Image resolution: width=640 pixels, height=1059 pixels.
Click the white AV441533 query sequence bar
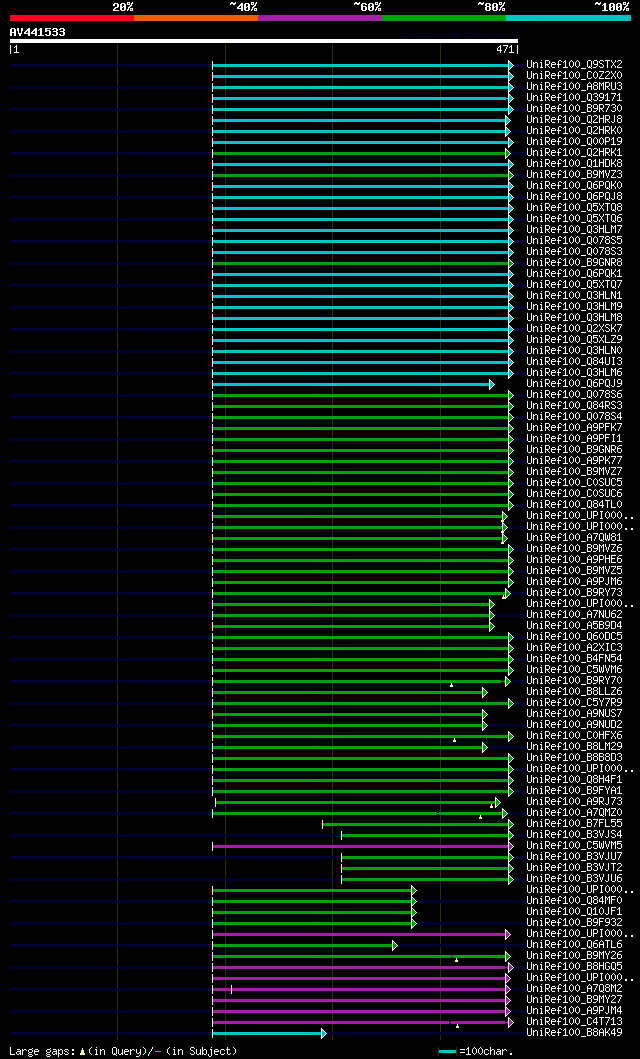tap(264, 41)
